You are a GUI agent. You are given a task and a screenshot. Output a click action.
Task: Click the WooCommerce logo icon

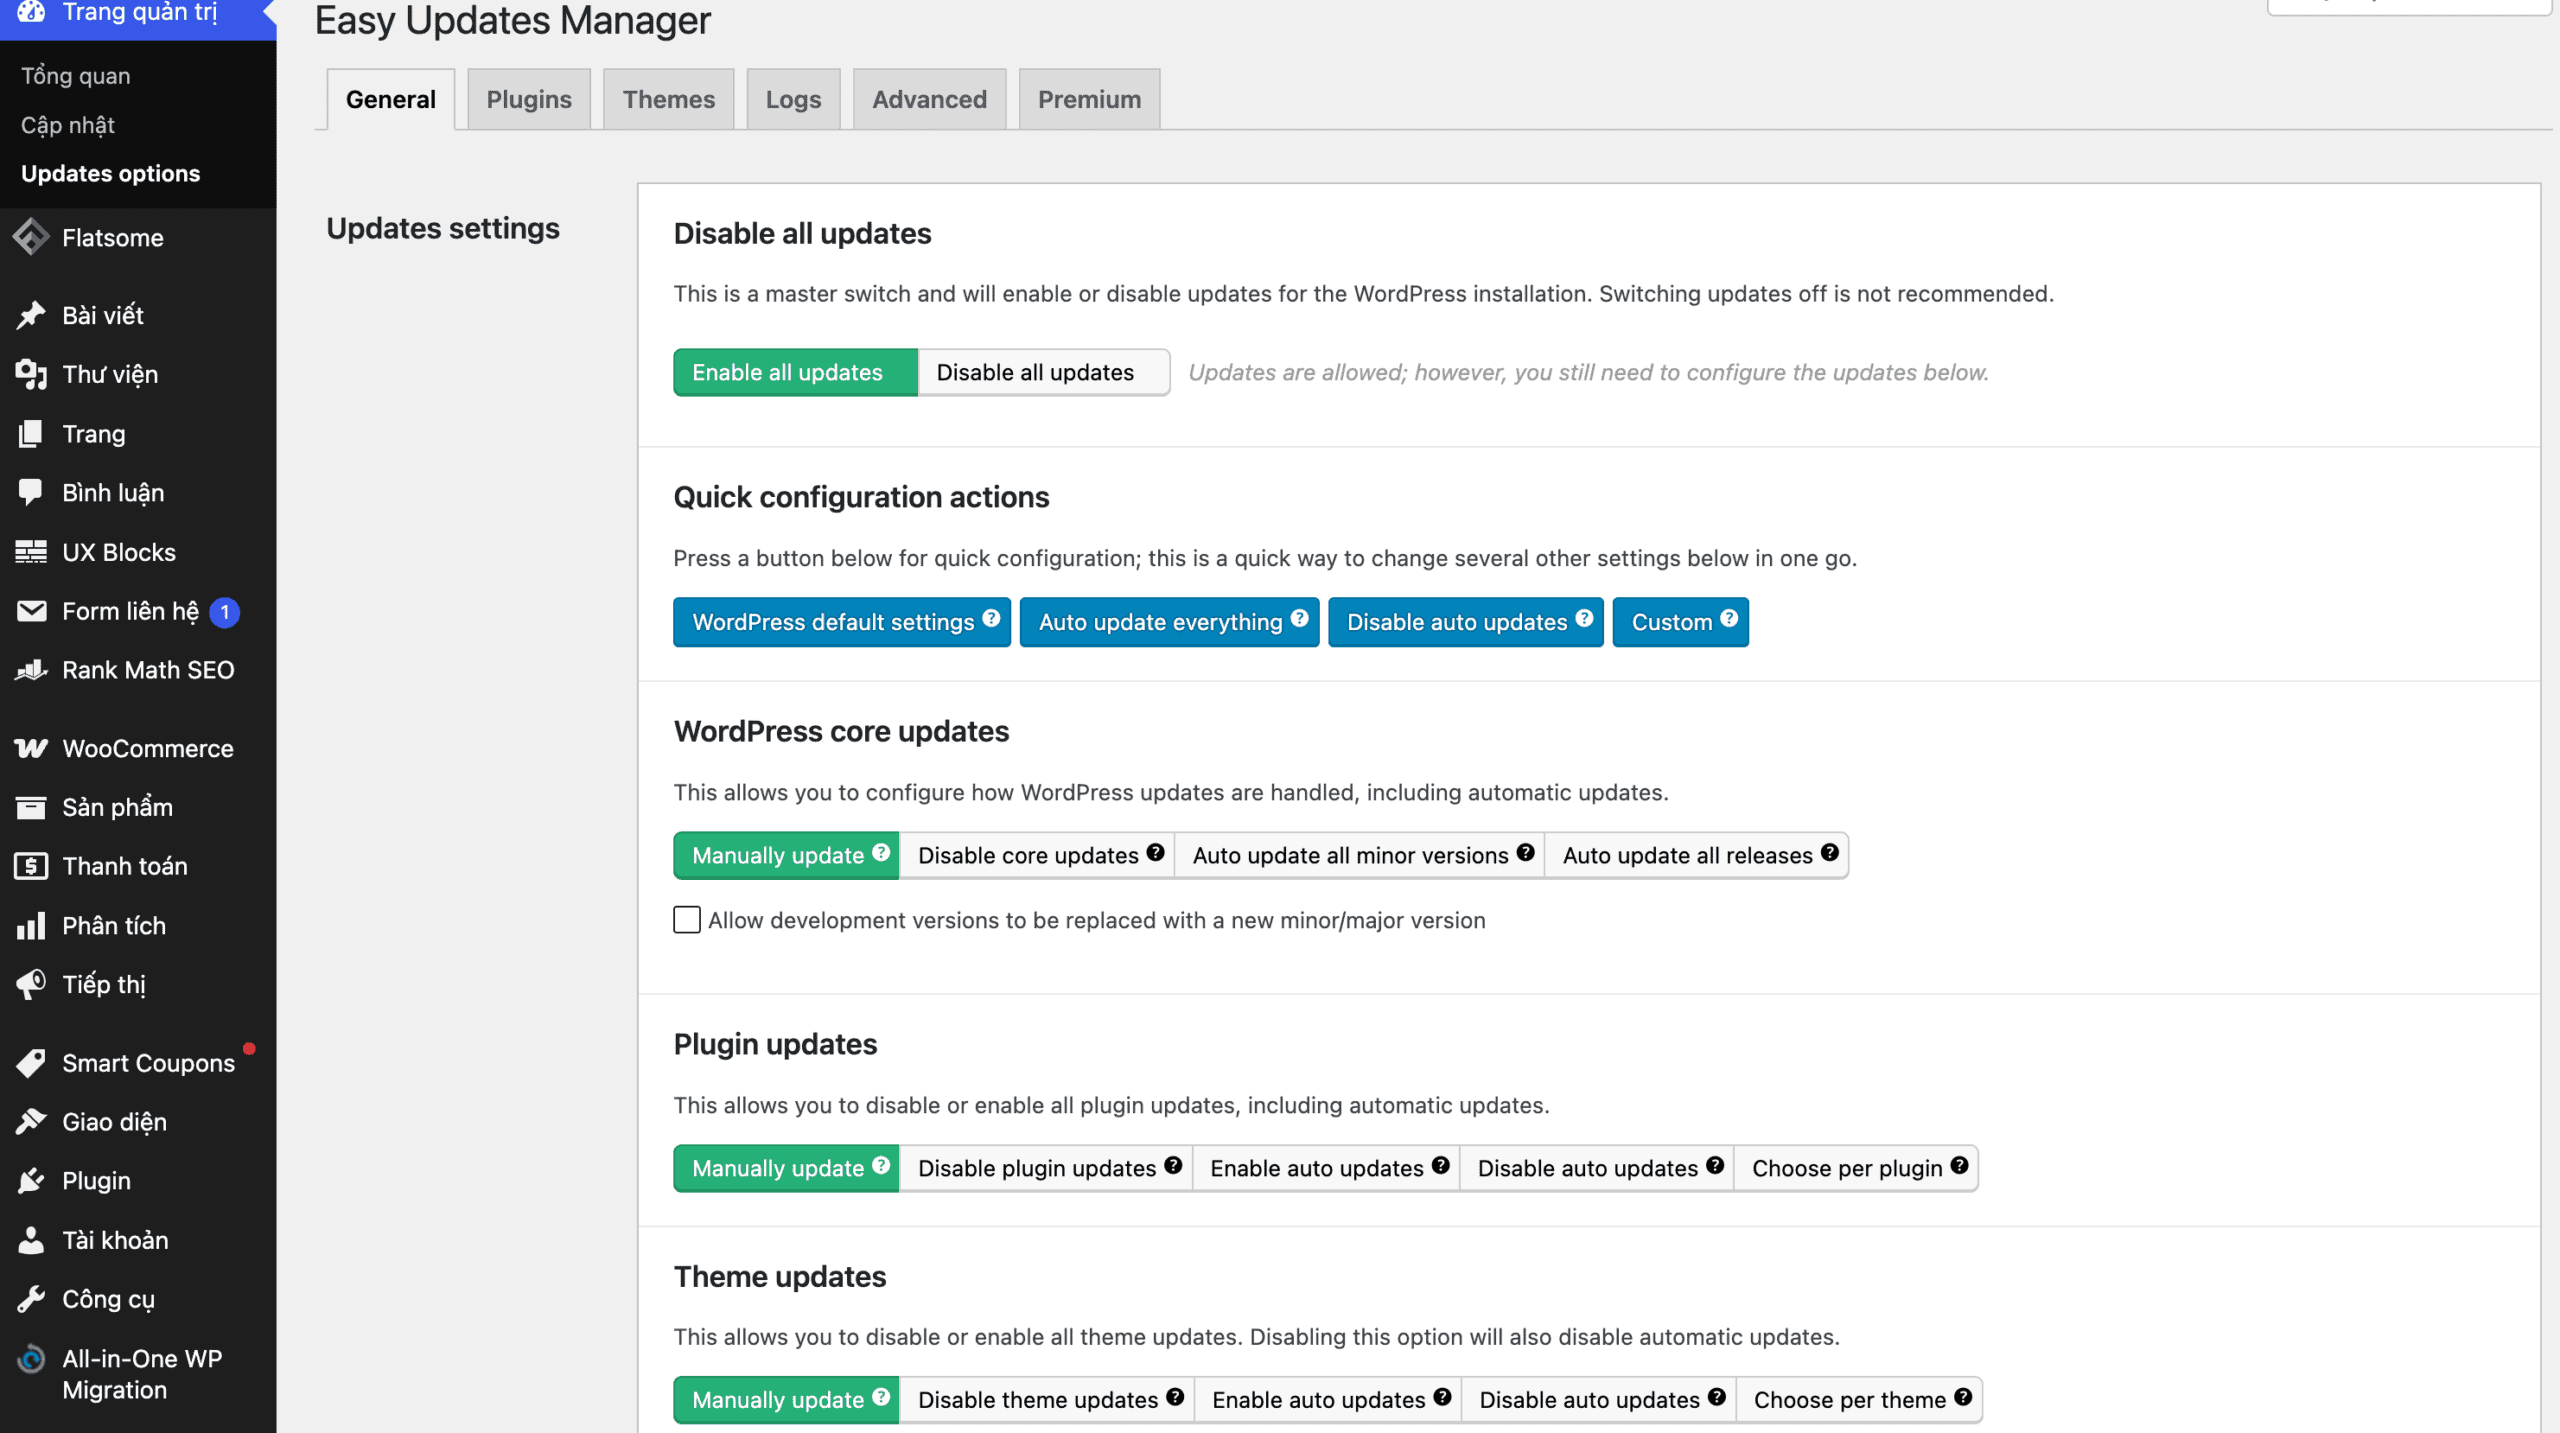31,748
